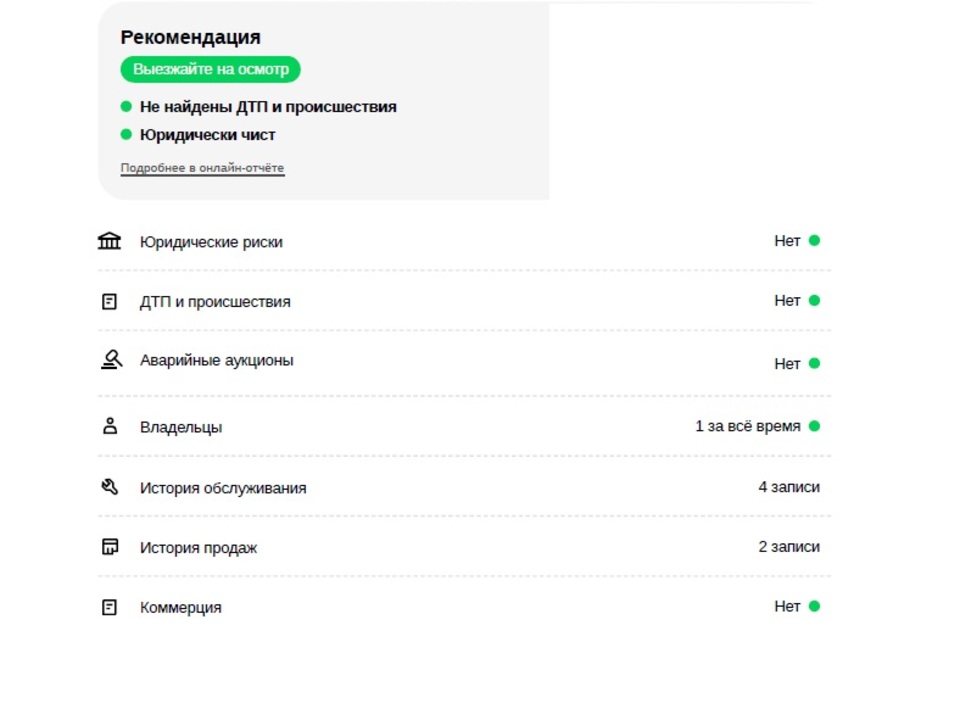The image size is (960, 720).
Task: Open the 2 записи sales history count
Action: 789,547
